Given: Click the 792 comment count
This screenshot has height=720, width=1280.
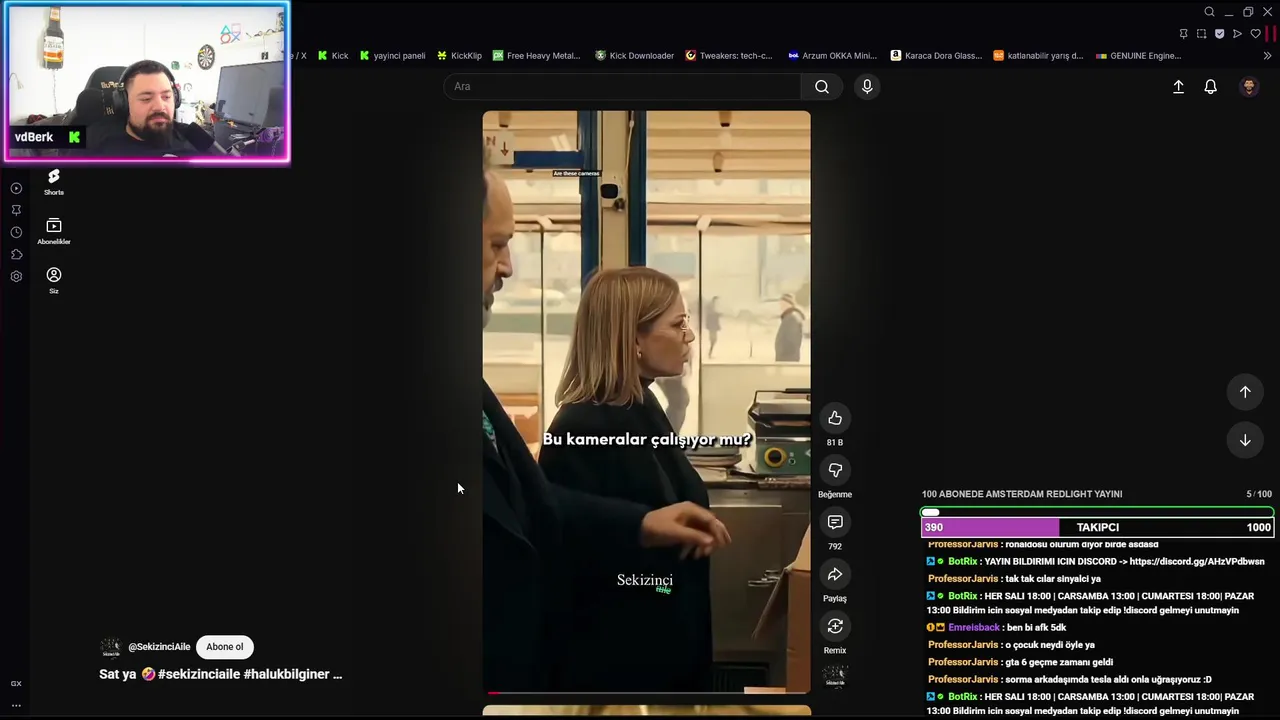Looking at the screenshot, I should coord(835,546).
